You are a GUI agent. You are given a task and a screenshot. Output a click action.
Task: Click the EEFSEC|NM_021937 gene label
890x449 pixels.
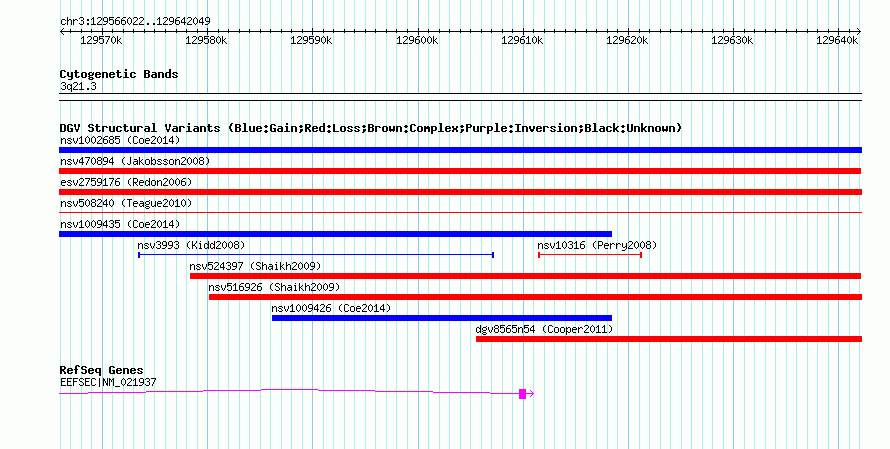pos(108,383)
